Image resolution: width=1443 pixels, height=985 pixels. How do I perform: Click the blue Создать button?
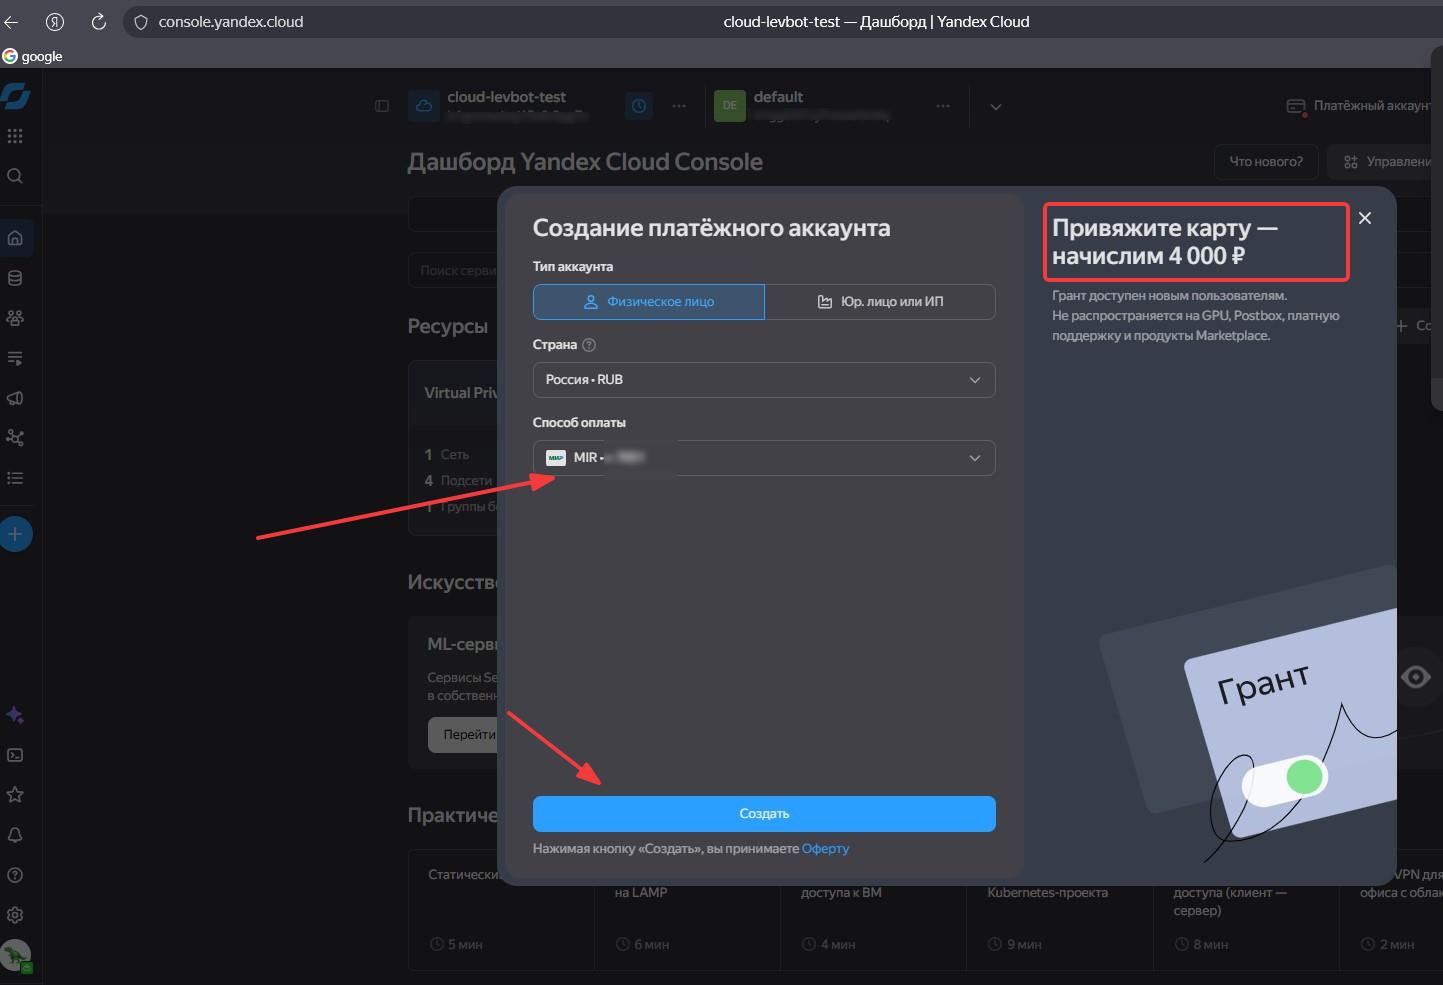point(764,814)
